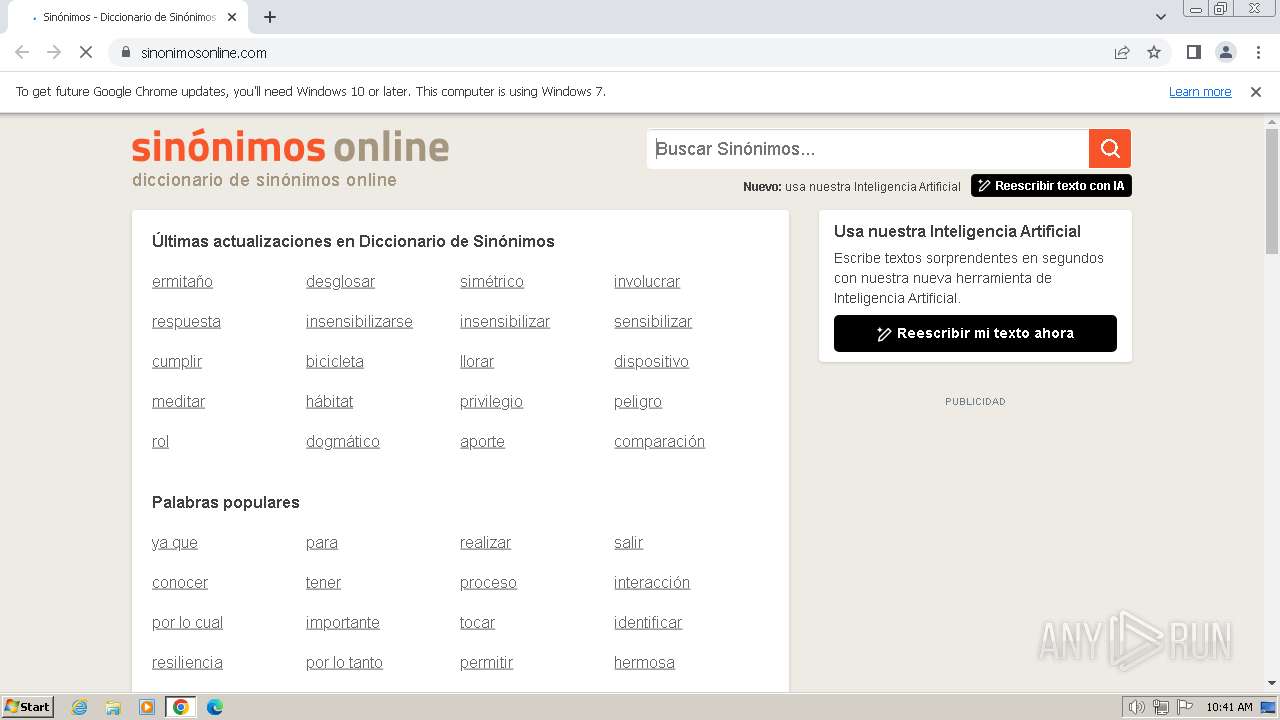Image resolution: width=1280 pixels, height=720 pixels.
Task: Open synonym link ermitaño
Action: [182, 282]
